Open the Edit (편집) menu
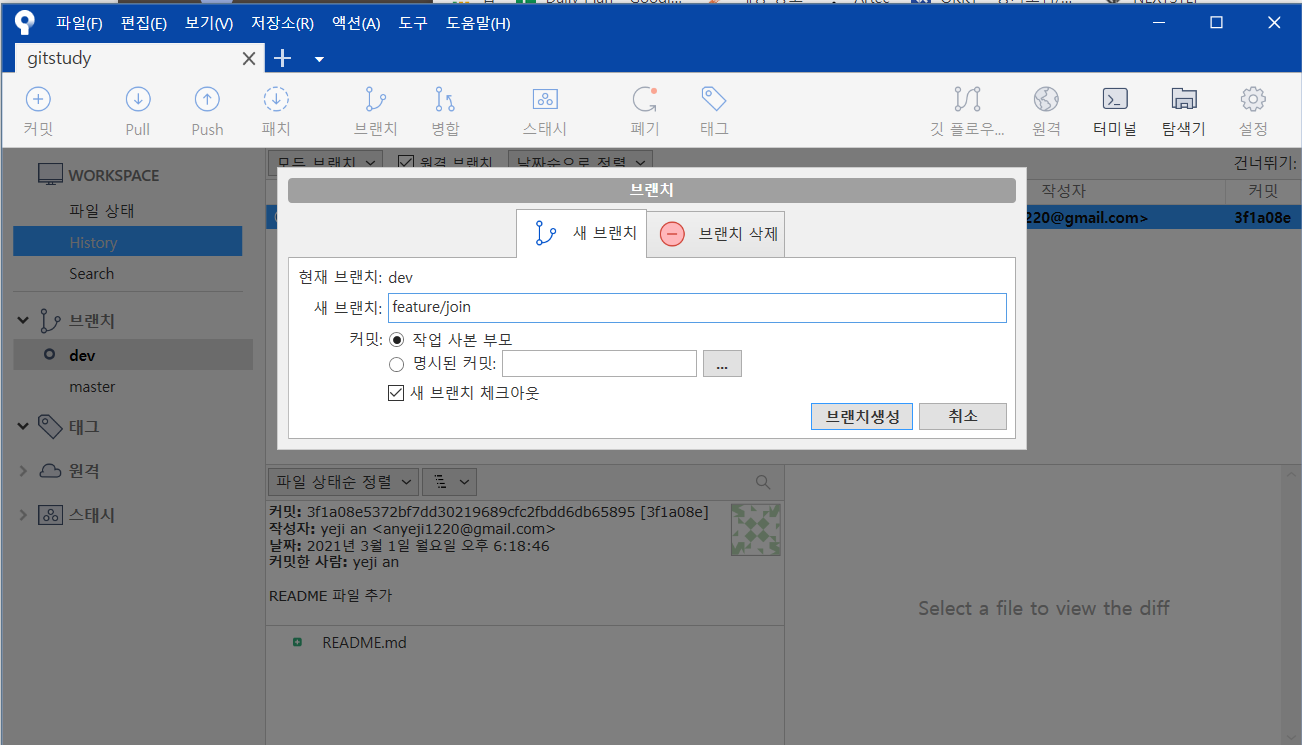 coord(144,23)
